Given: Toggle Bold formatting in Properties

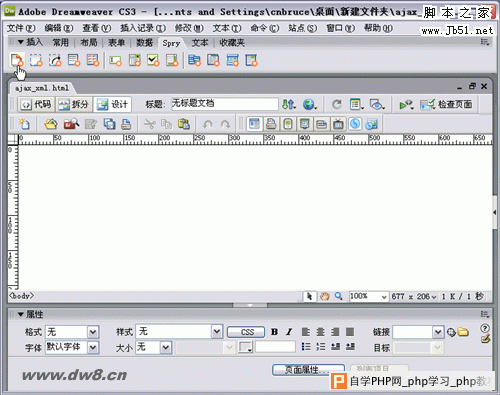Looking at the screenshot, I should coord(274,332).
